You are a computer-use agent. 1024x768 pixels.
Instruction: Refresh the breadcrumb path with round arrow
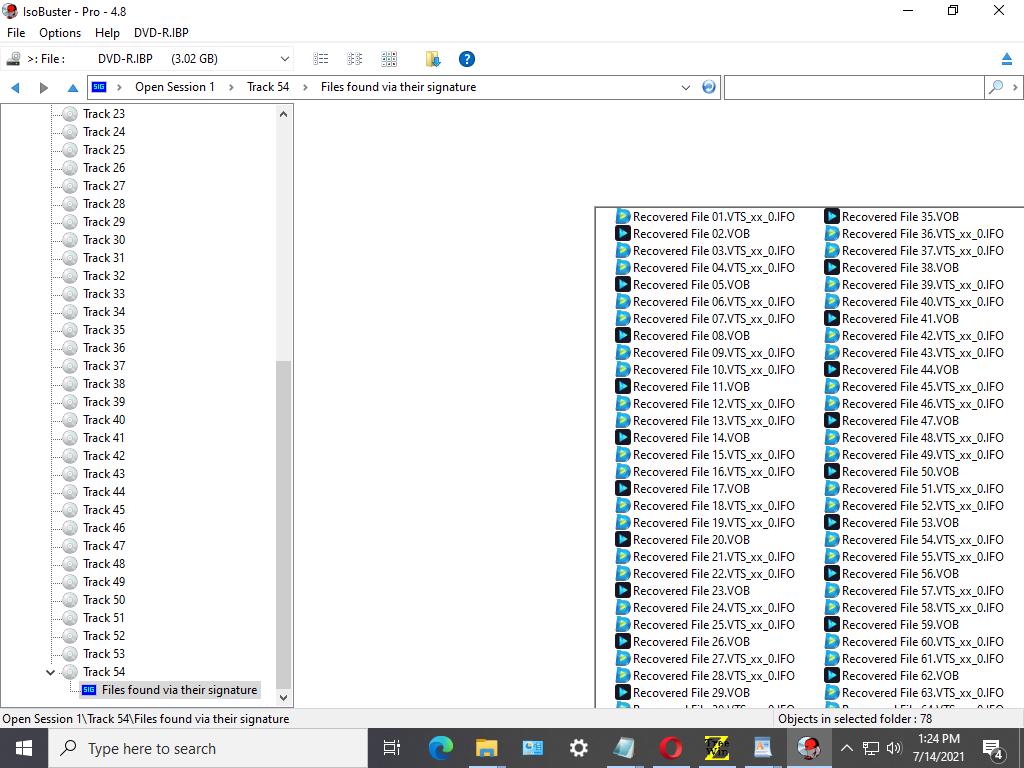[x=709, y=87]
